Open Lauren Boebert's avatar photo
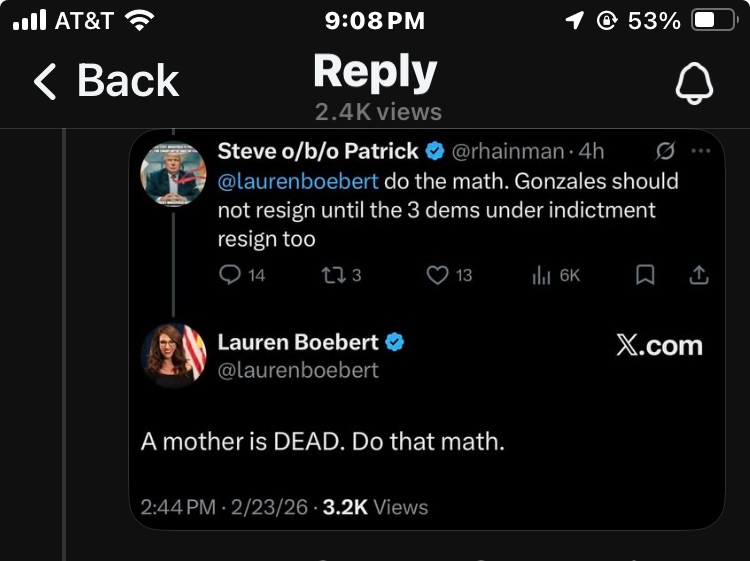The height and width of the screenshot is (561, 750). [174, 354]
